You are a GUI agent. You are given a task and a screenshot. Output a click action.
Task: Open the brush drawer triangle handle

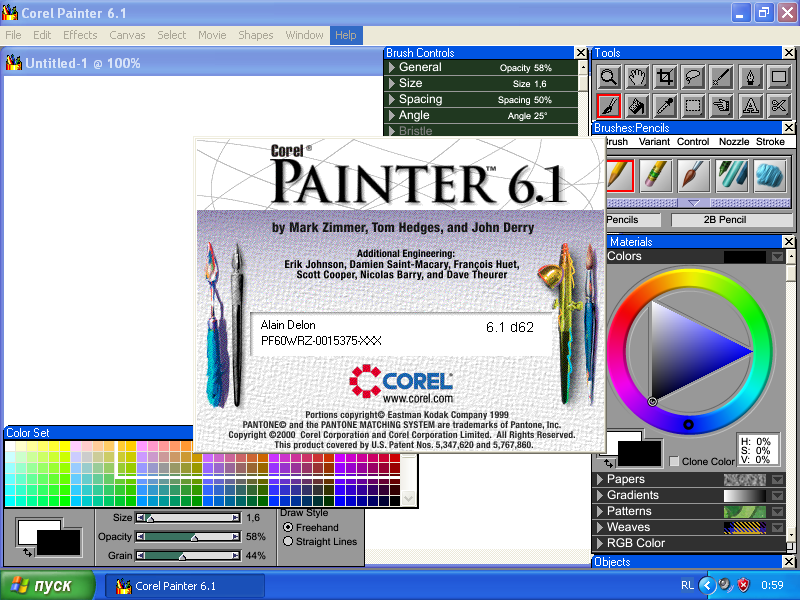[x=693, y=203]
